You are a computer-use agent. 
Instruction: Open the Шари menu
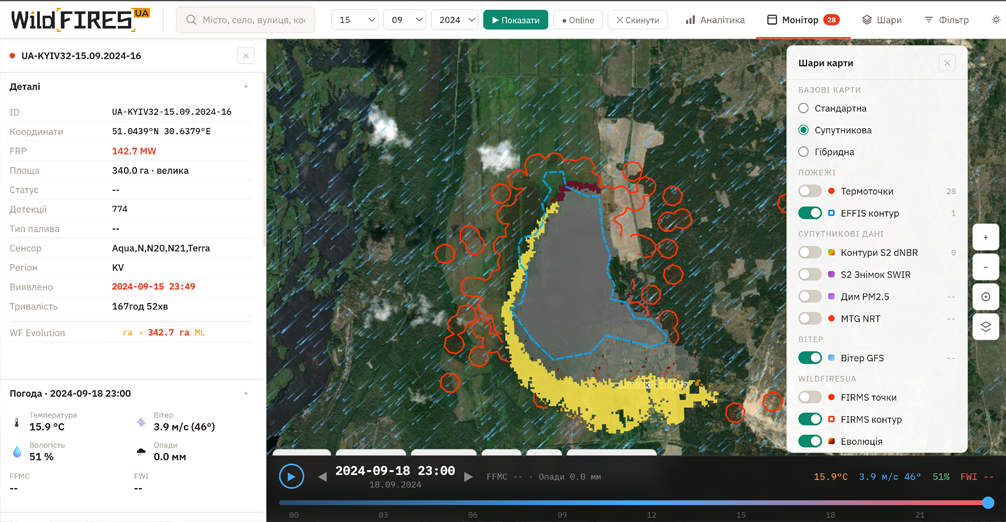[x=882, y=20]
